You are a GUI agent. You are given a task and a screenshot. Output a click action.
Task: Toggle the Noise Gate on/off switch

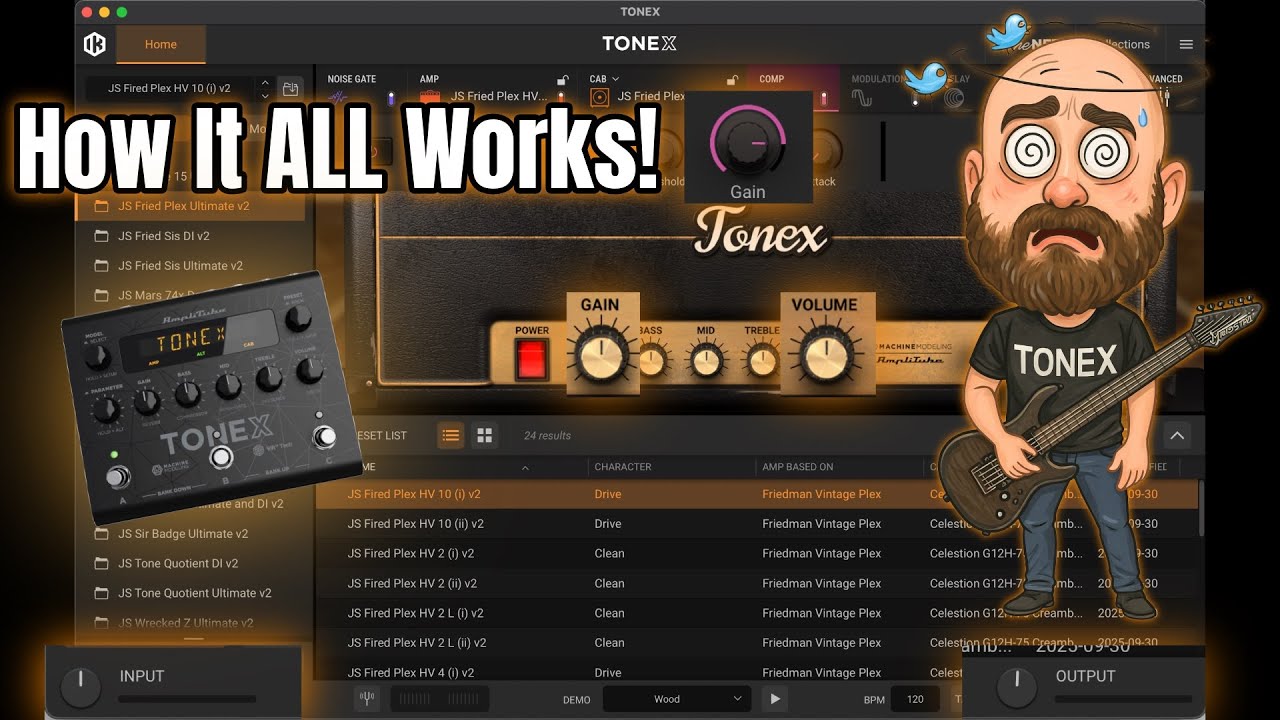(391, 97)
